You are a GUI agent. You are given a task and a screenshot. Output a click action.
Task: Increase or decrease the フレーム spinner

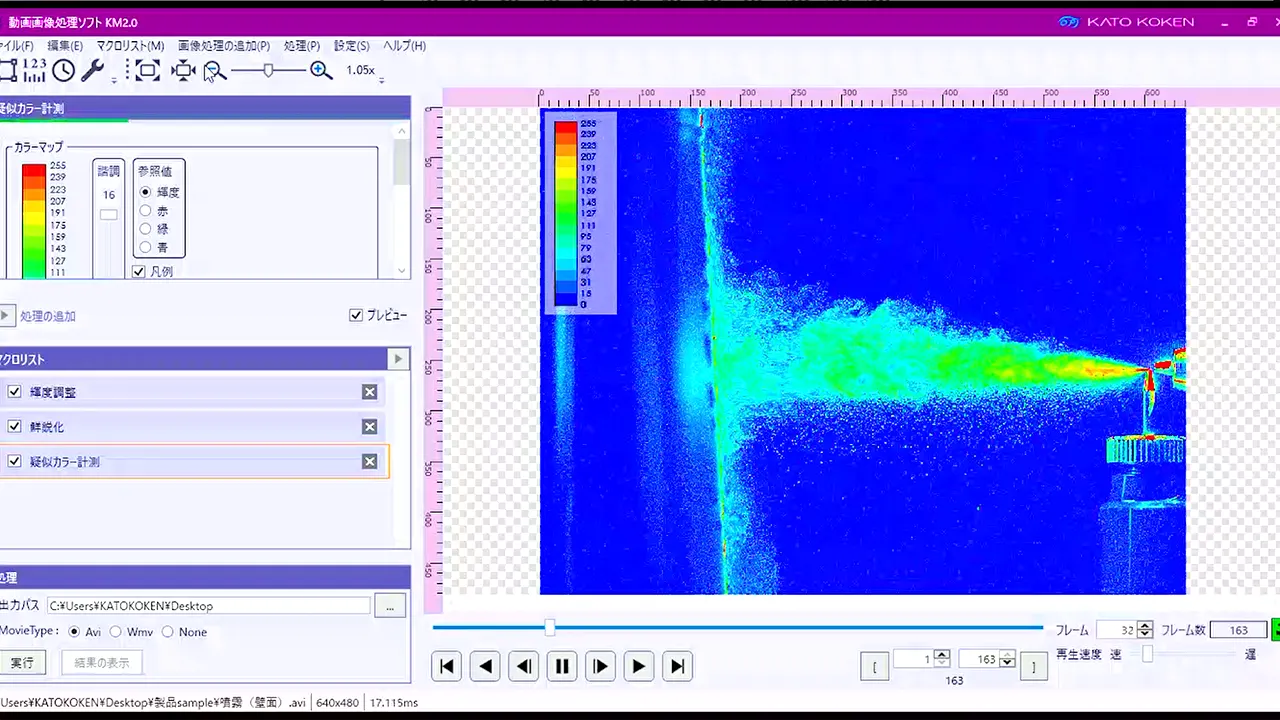point(1146,630)
